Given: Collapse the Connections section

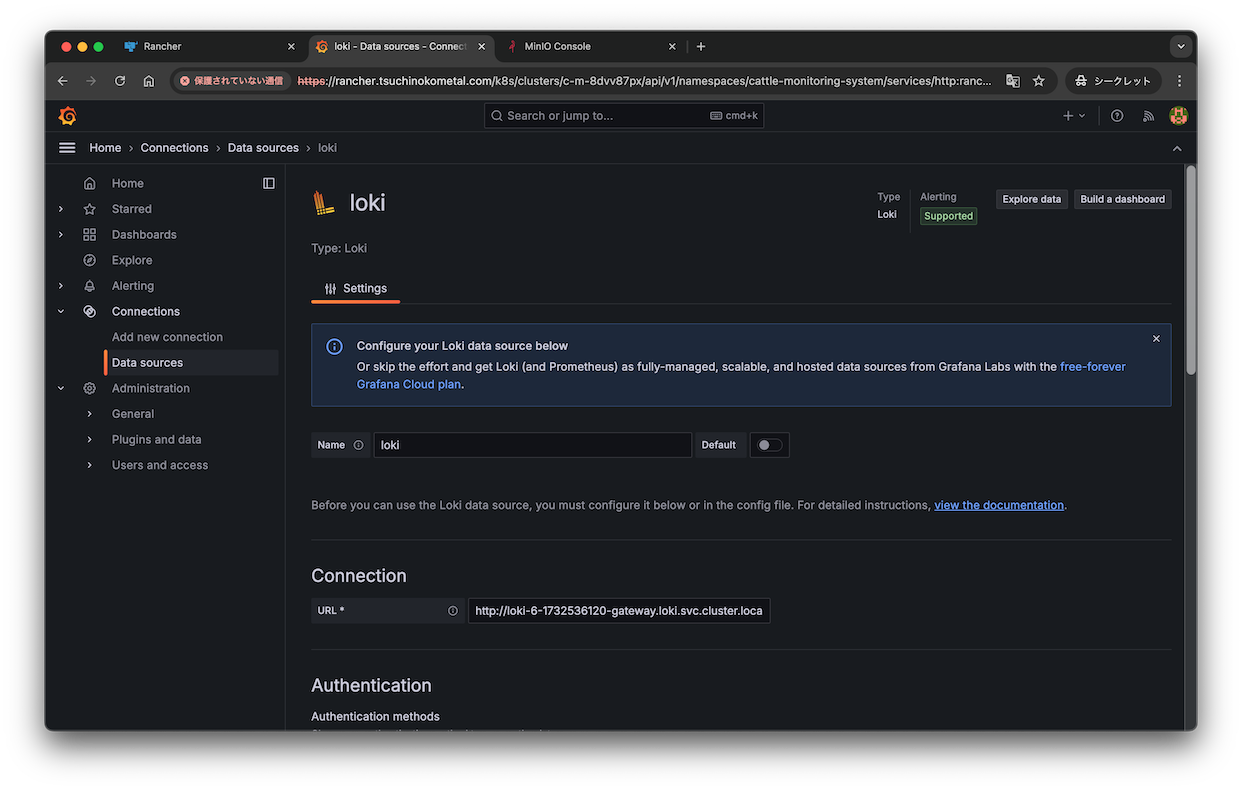Looking at the screenshot, I should point(61,312).
